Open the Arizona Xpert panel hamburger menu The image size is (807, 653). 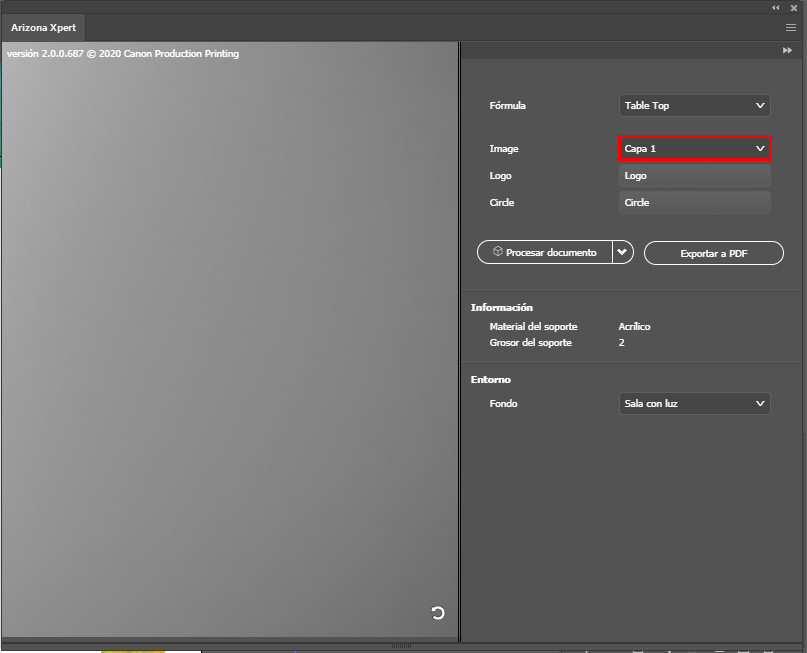point(791,28)
